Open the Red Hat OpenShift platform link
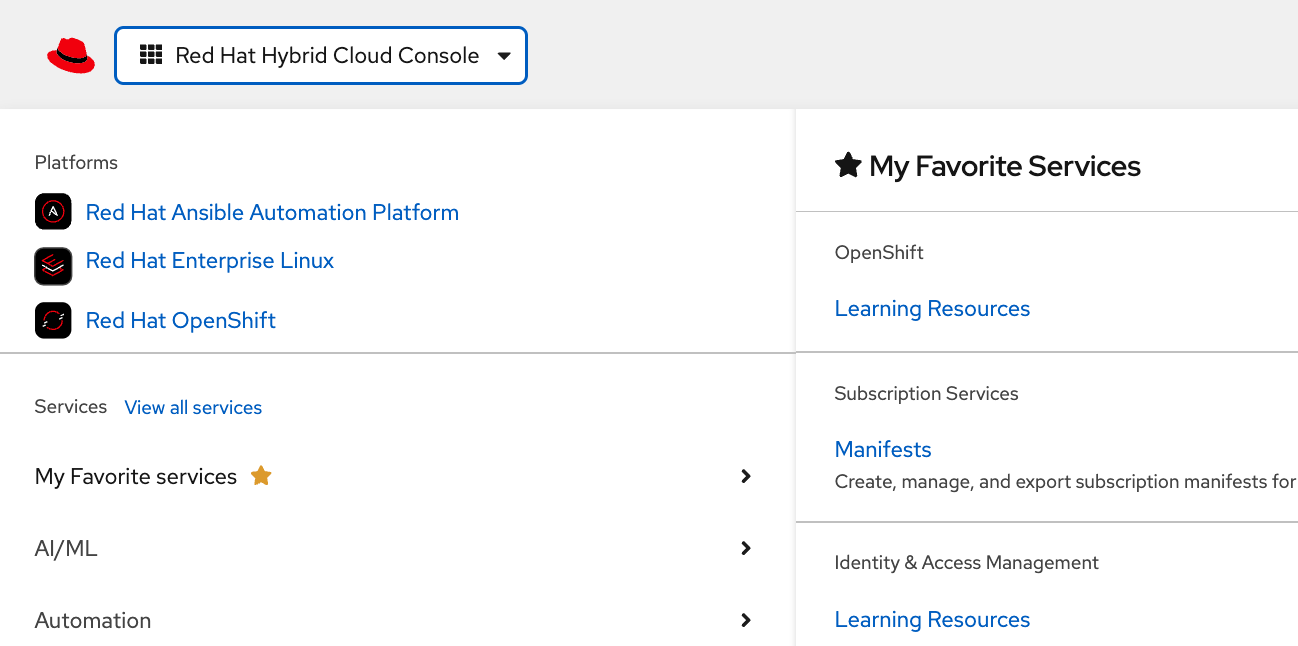 tap(181, 320)
